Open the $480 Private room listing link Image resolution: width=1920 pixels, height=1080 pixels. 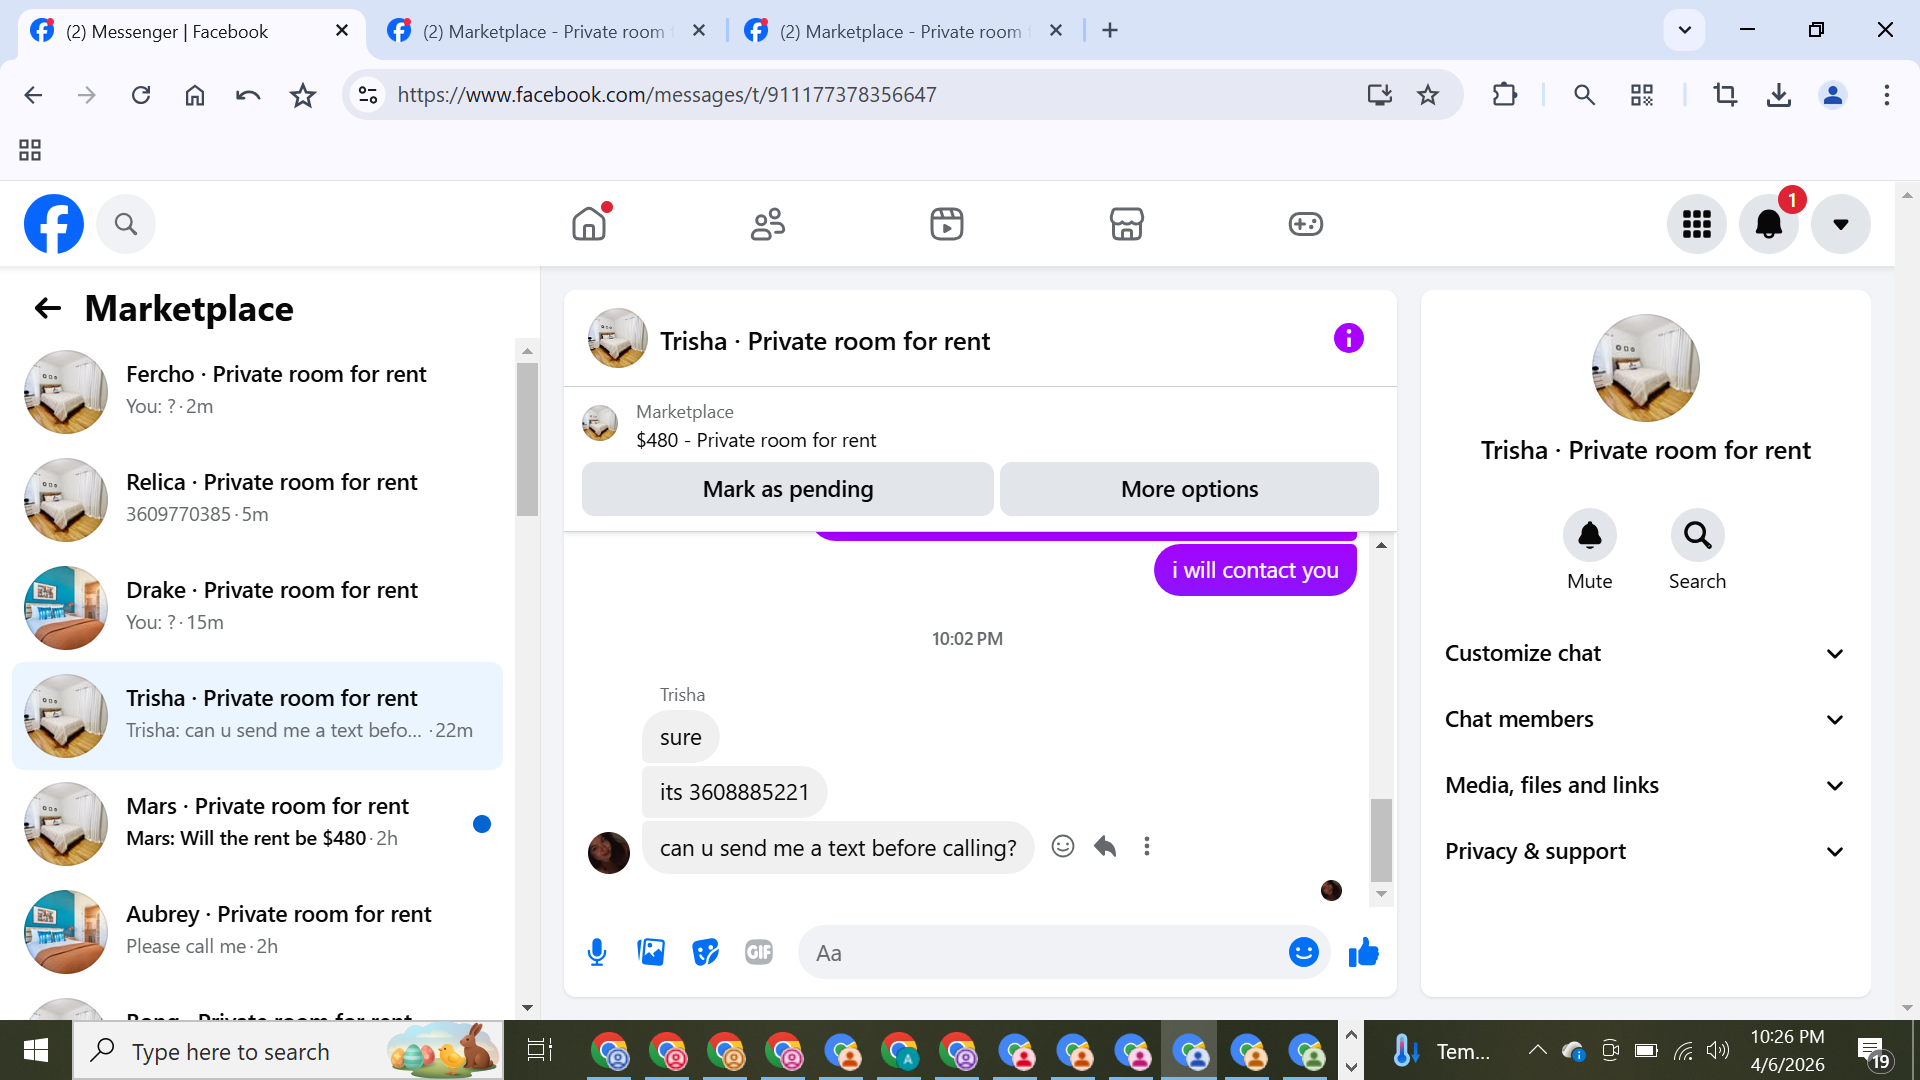756,440
